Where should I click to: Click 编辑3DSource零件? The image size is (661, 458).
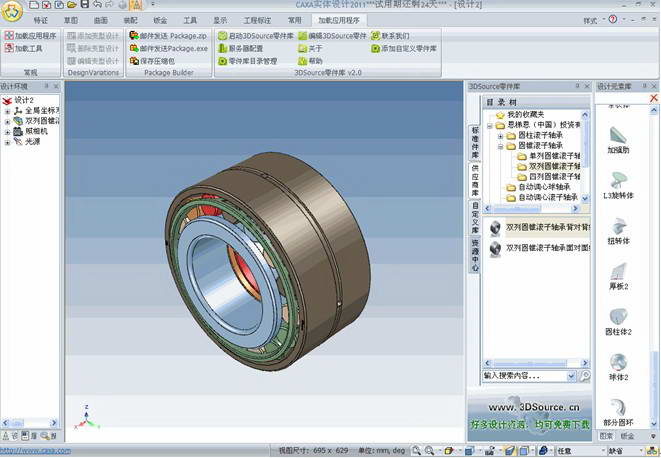[x=333, y=36]
